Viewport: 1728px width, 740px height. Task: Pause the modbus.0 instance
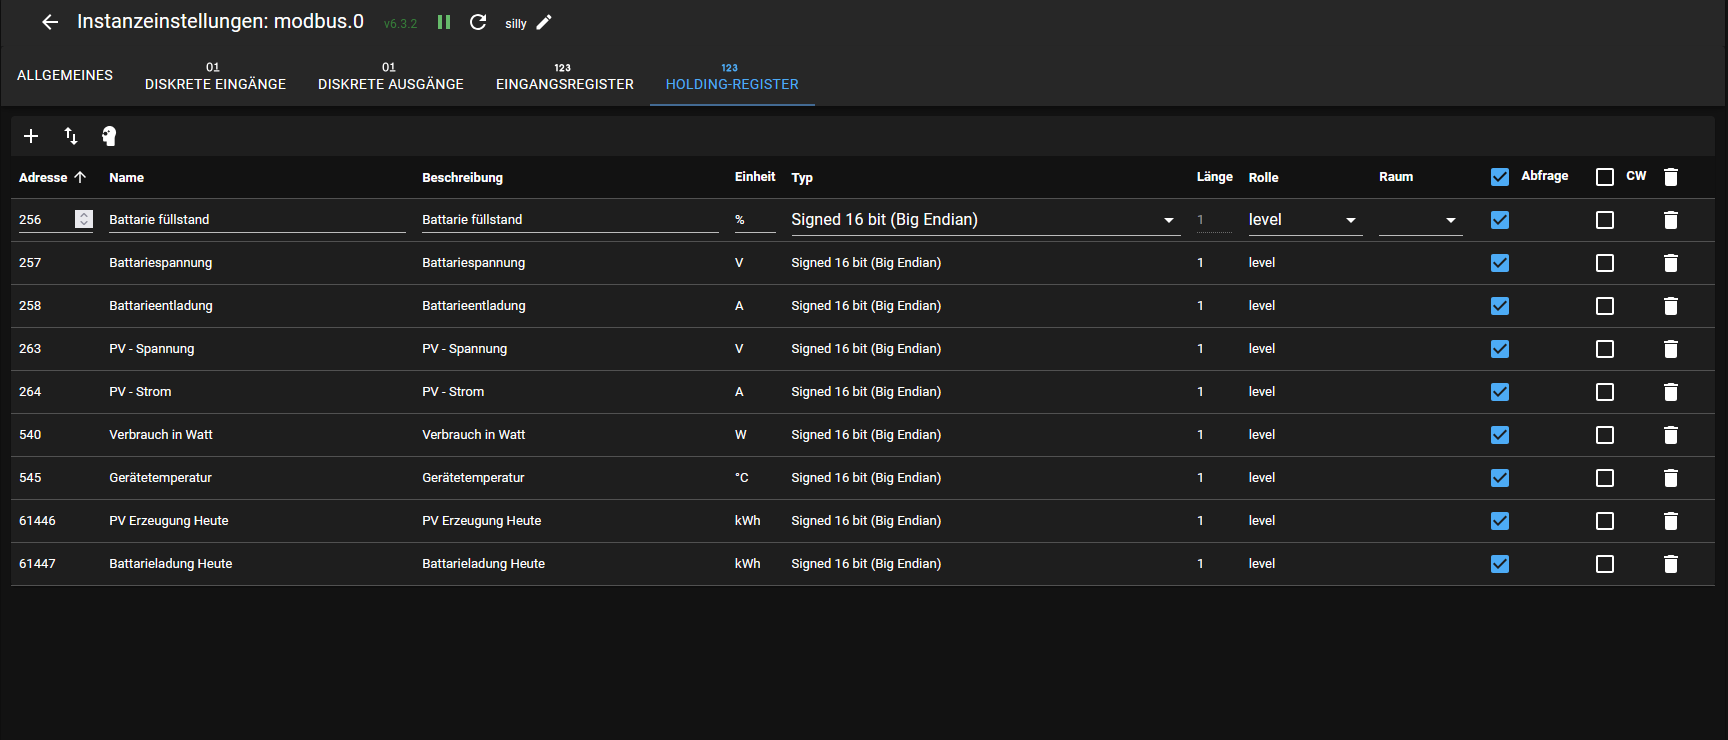(444, 22)
